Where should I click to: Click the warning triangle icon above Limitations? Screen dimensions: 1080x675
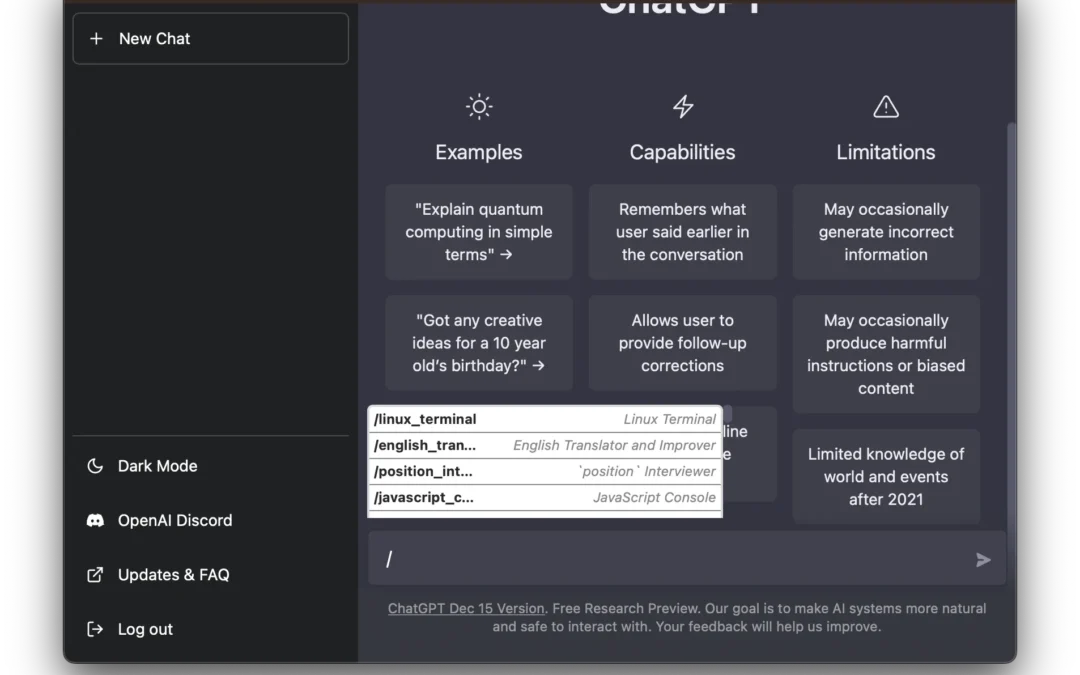(x=886, y=107)
